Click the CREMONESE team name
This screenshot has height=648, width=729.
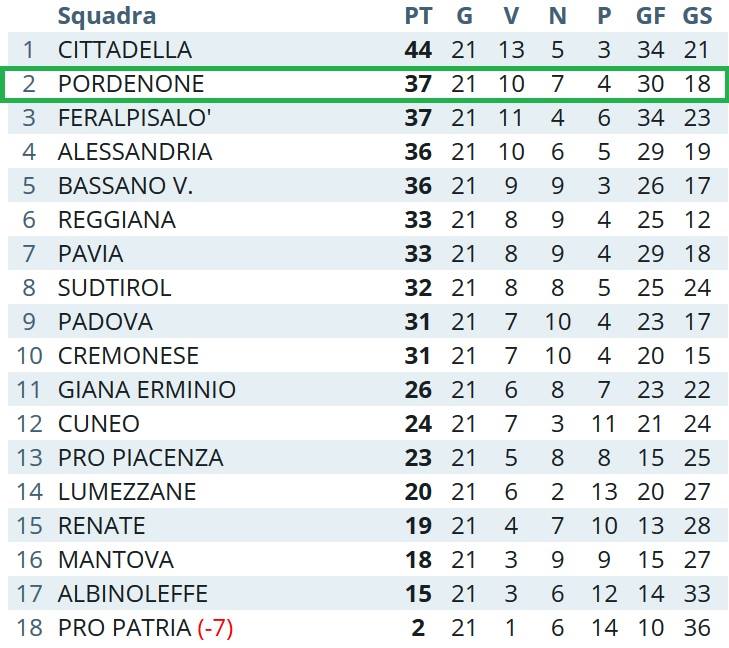coord(128,356)
